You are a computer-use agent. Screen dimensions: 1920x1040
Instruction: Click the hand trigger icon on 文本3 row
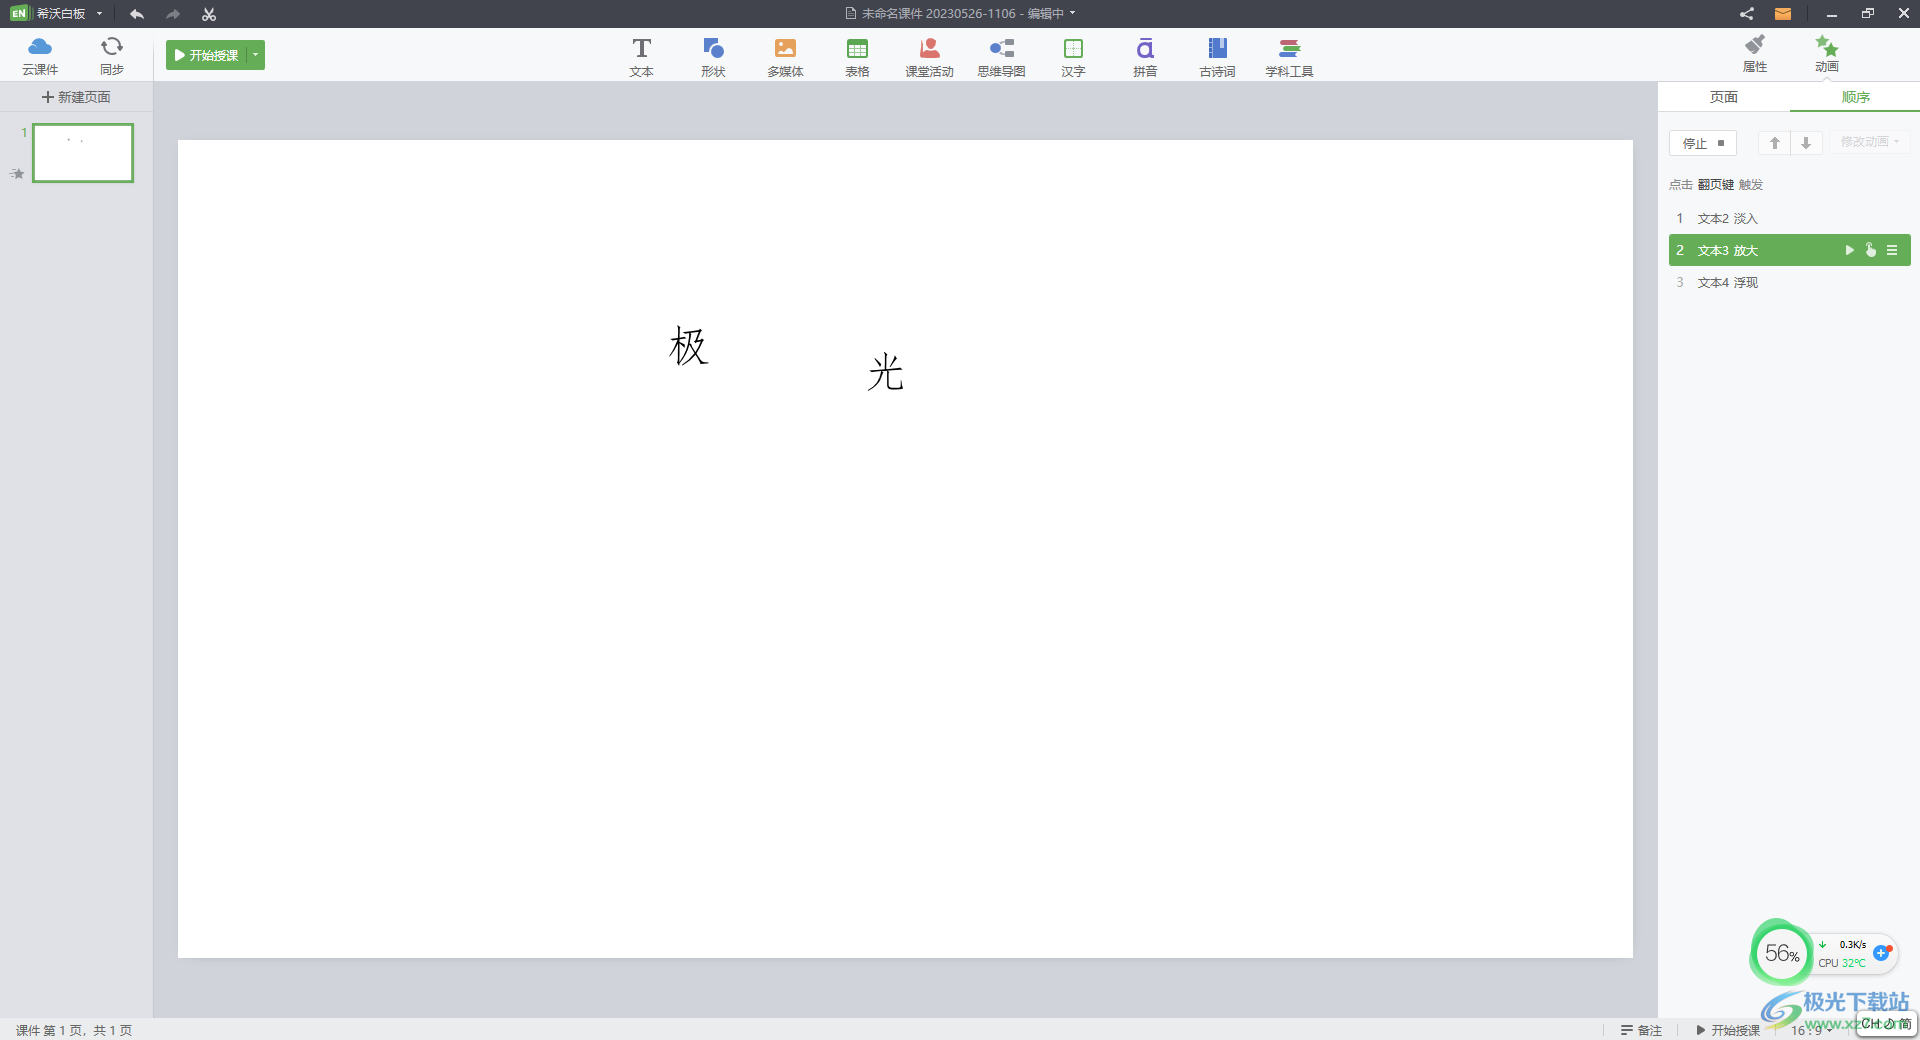[x=1870, y=250]
